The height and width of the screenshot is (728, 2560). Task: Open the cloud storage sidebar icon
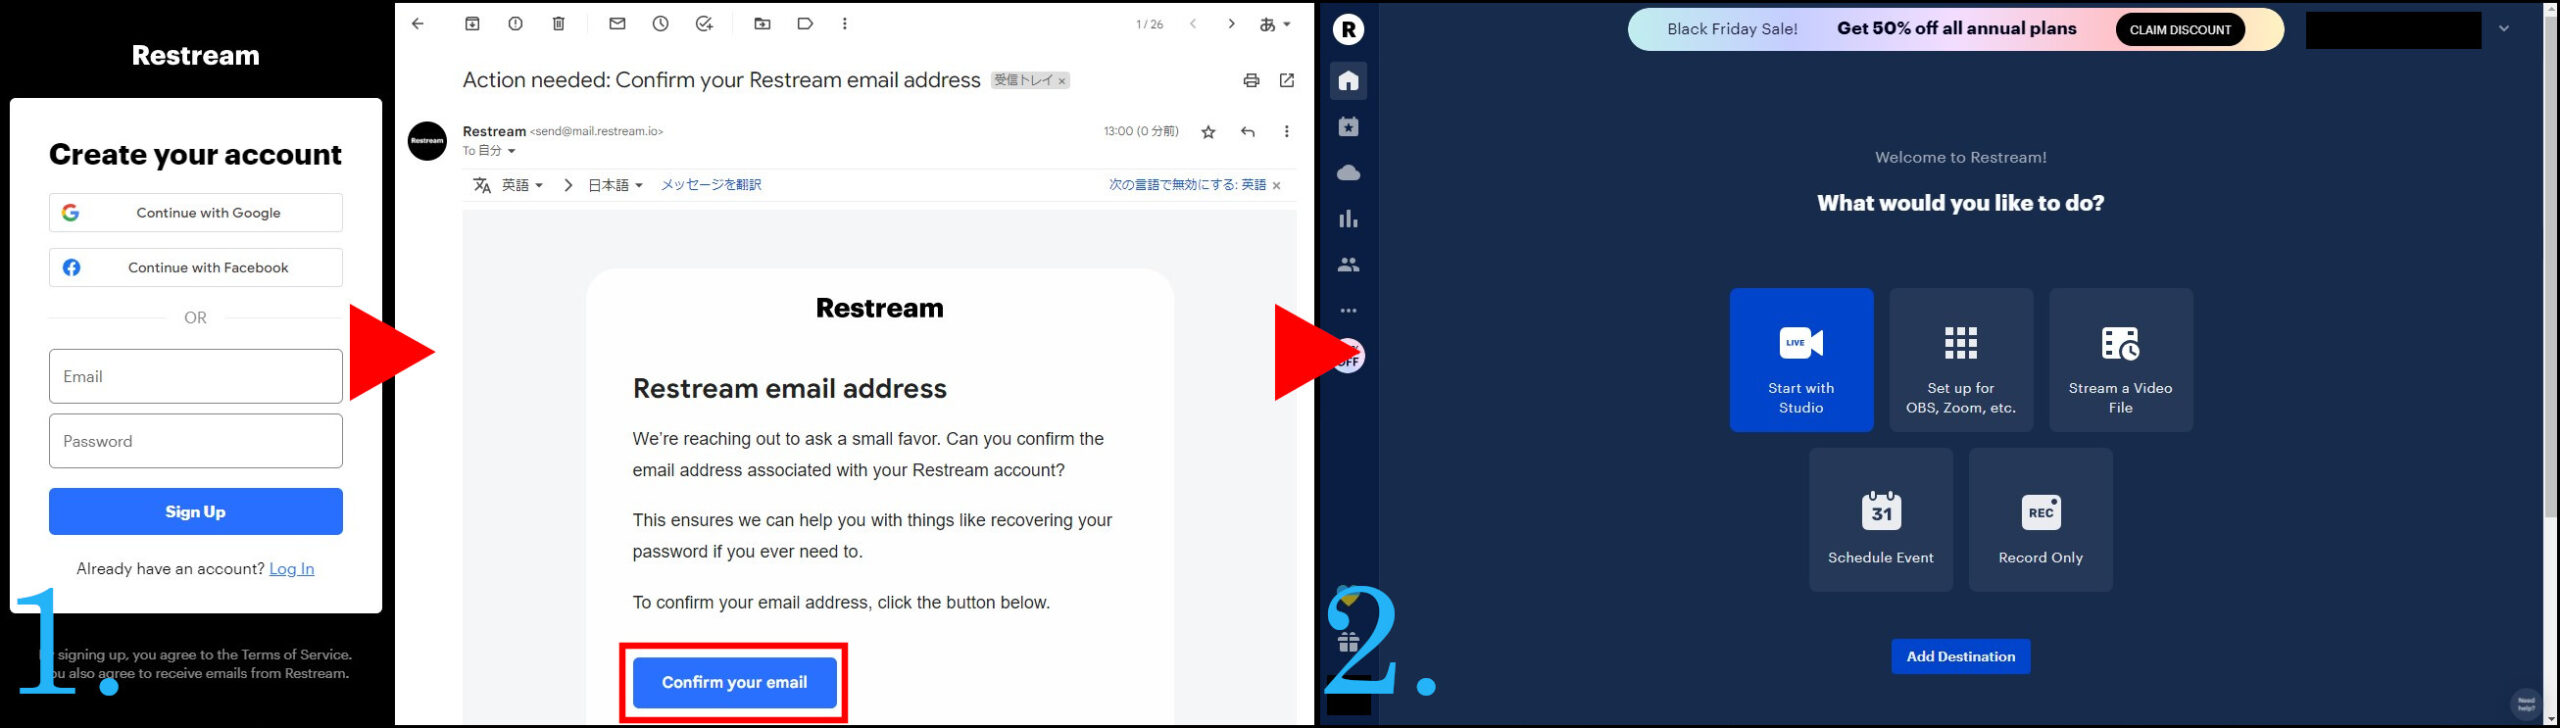click(x=1348, y=173)
